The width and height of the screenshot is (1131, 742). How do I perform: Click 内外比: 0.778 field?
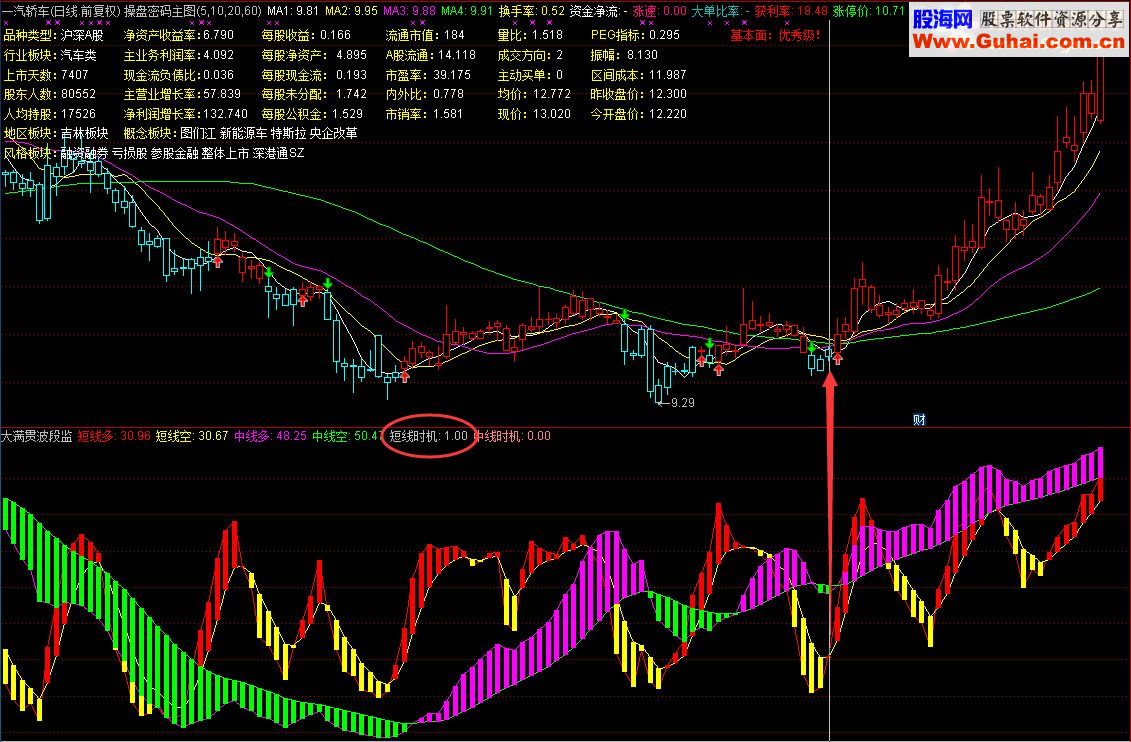pos(424,94)
